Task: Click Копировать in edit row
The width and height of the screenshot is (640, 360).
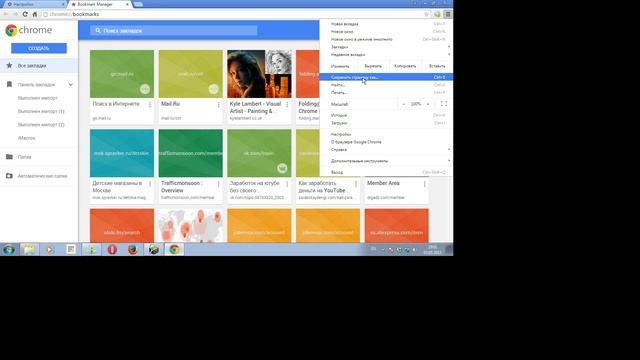Action: click(405, 66)
